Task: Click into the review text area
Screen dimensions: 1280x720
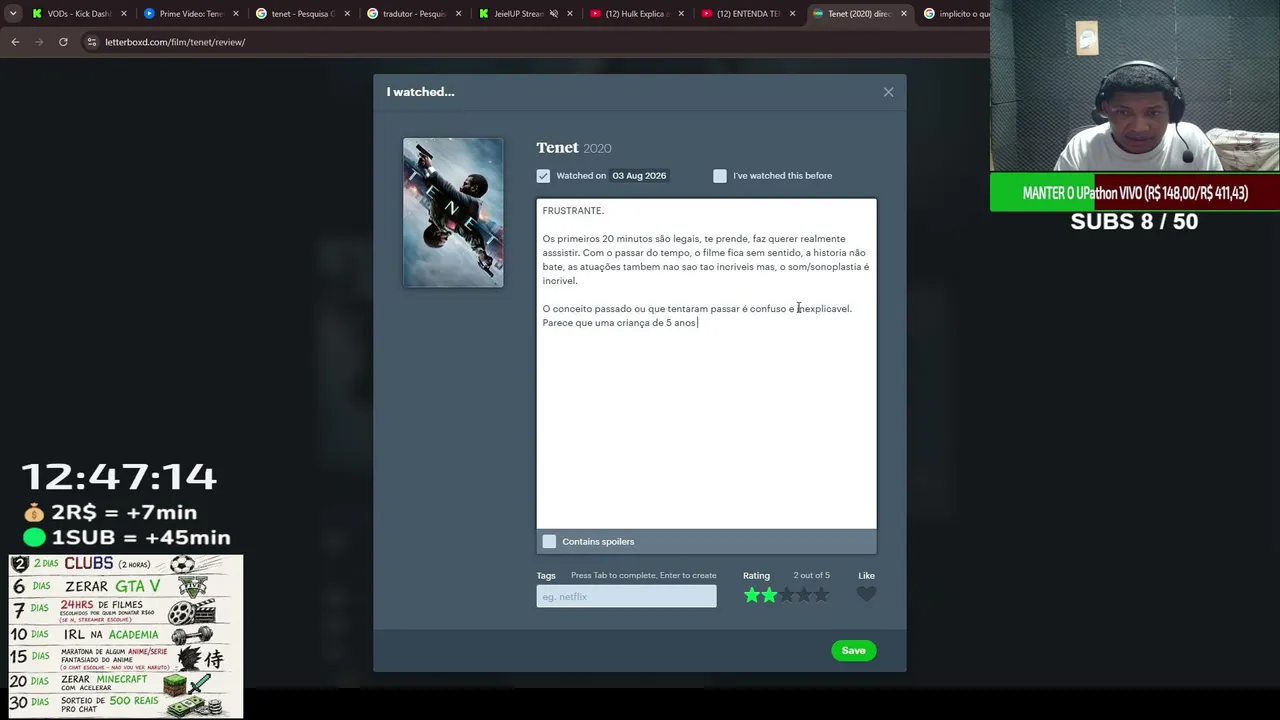Action: pyautogui.click(x=706, y=364)
